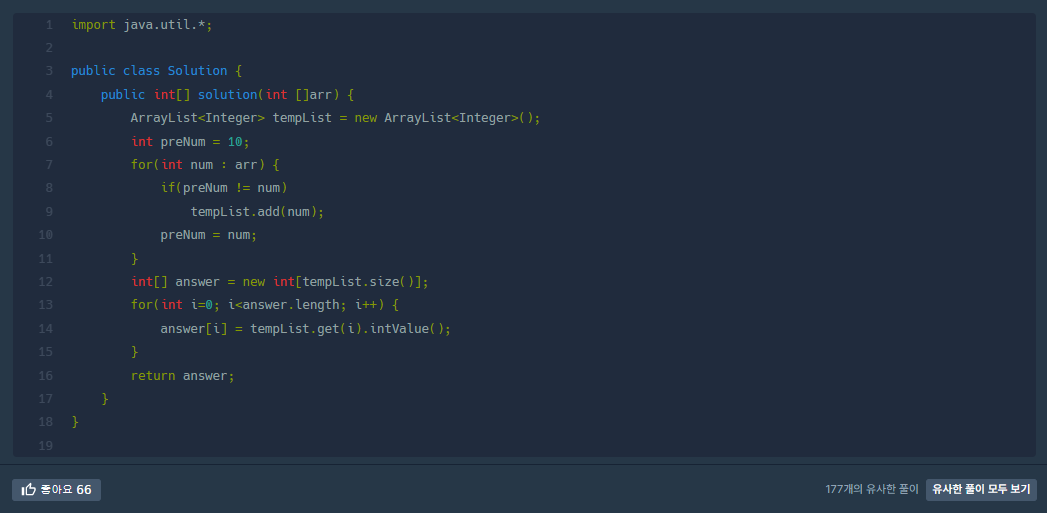Viewport: 1047px width, 513px height.
Task: Click line number 11 in gutter
Action: coord(45,259)
